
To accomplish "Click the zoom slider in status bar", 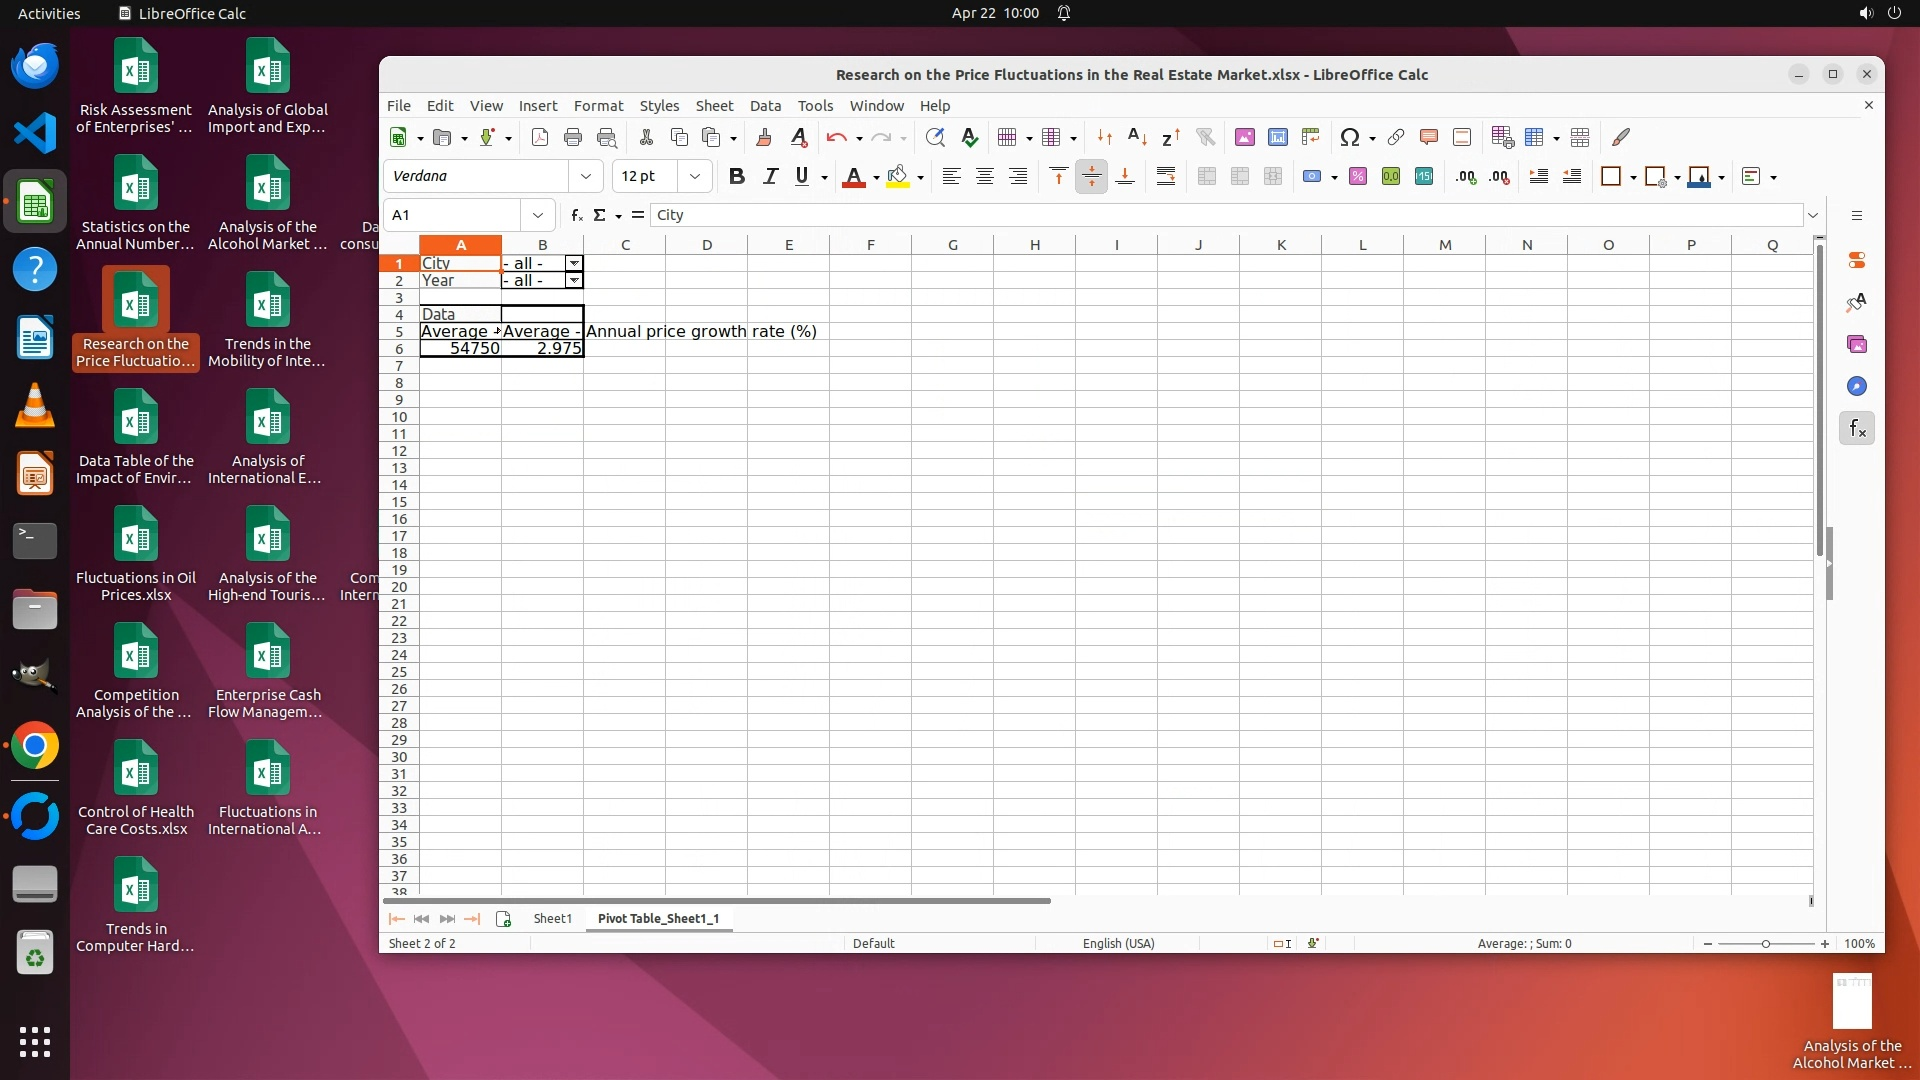I will pyautogui.click(x=1766, y=944).
